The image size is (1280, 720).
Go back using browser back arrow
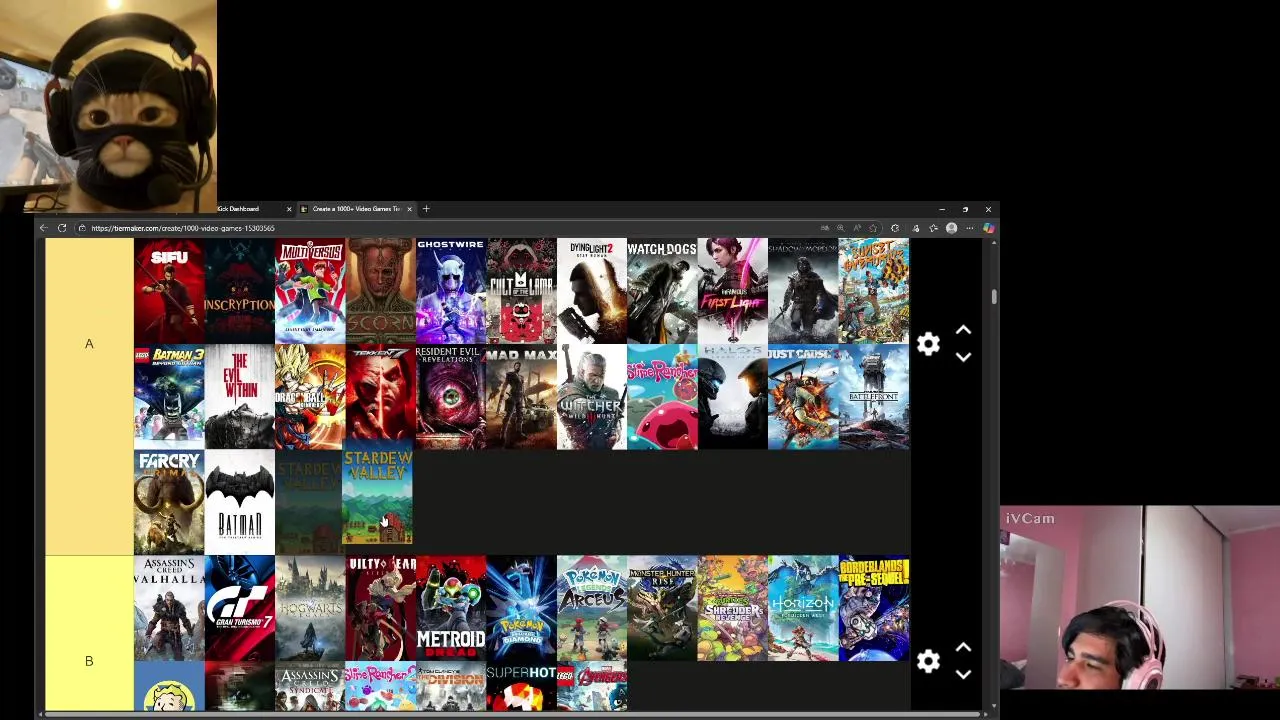[43, 228]
